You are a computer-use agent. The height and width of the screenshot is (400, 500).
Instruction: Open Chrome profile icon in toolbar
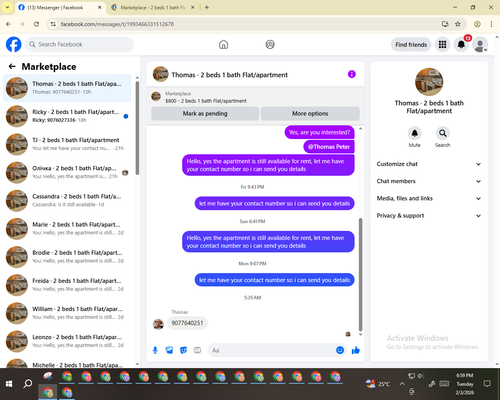coord(477,24)
